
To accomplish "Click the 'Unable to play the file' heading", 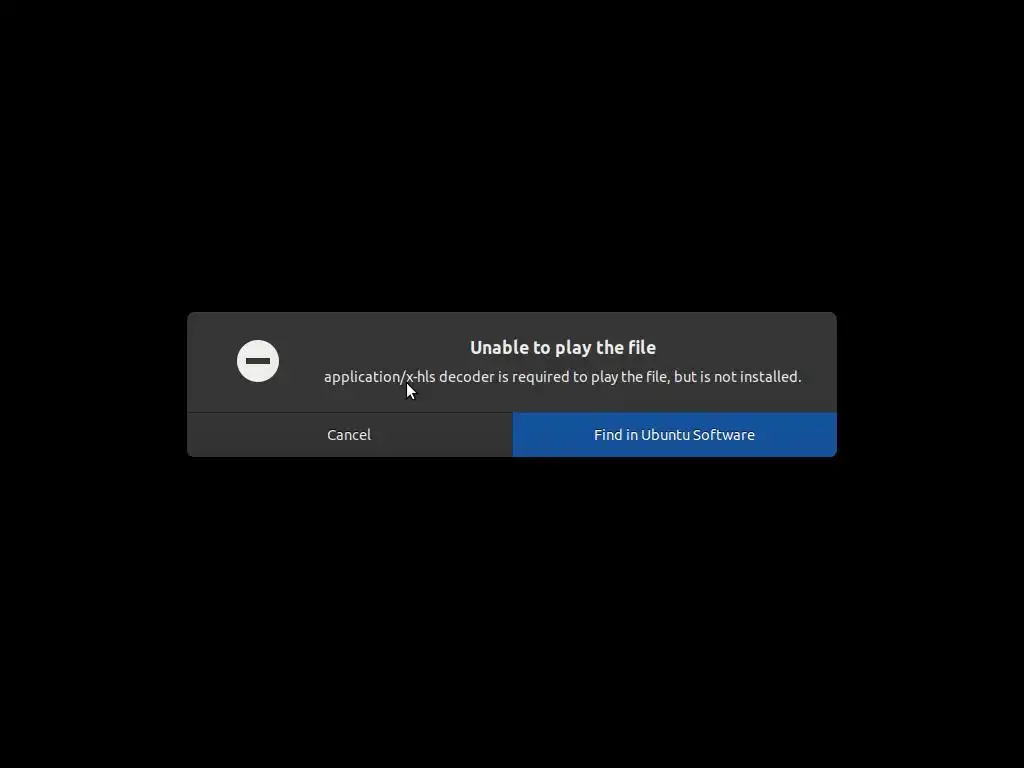I will (563, 347).
